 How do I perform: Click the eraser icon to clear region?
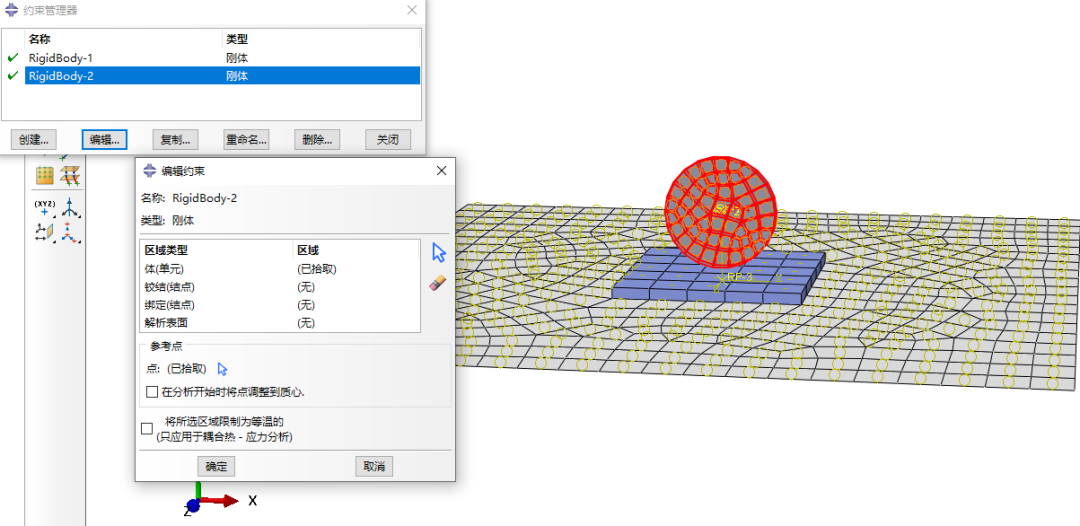coord(438,283)
